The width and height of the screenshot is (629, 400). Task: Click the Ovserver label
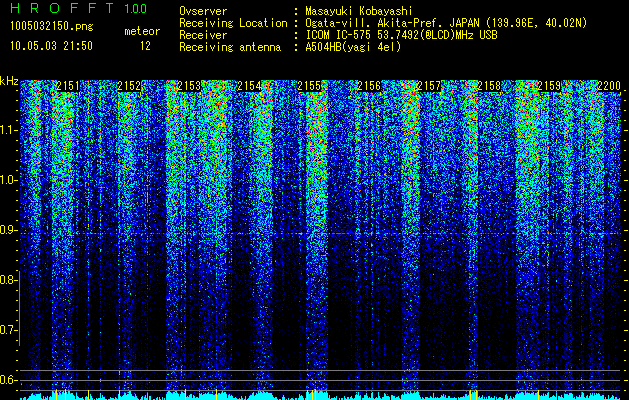[203, 12]
